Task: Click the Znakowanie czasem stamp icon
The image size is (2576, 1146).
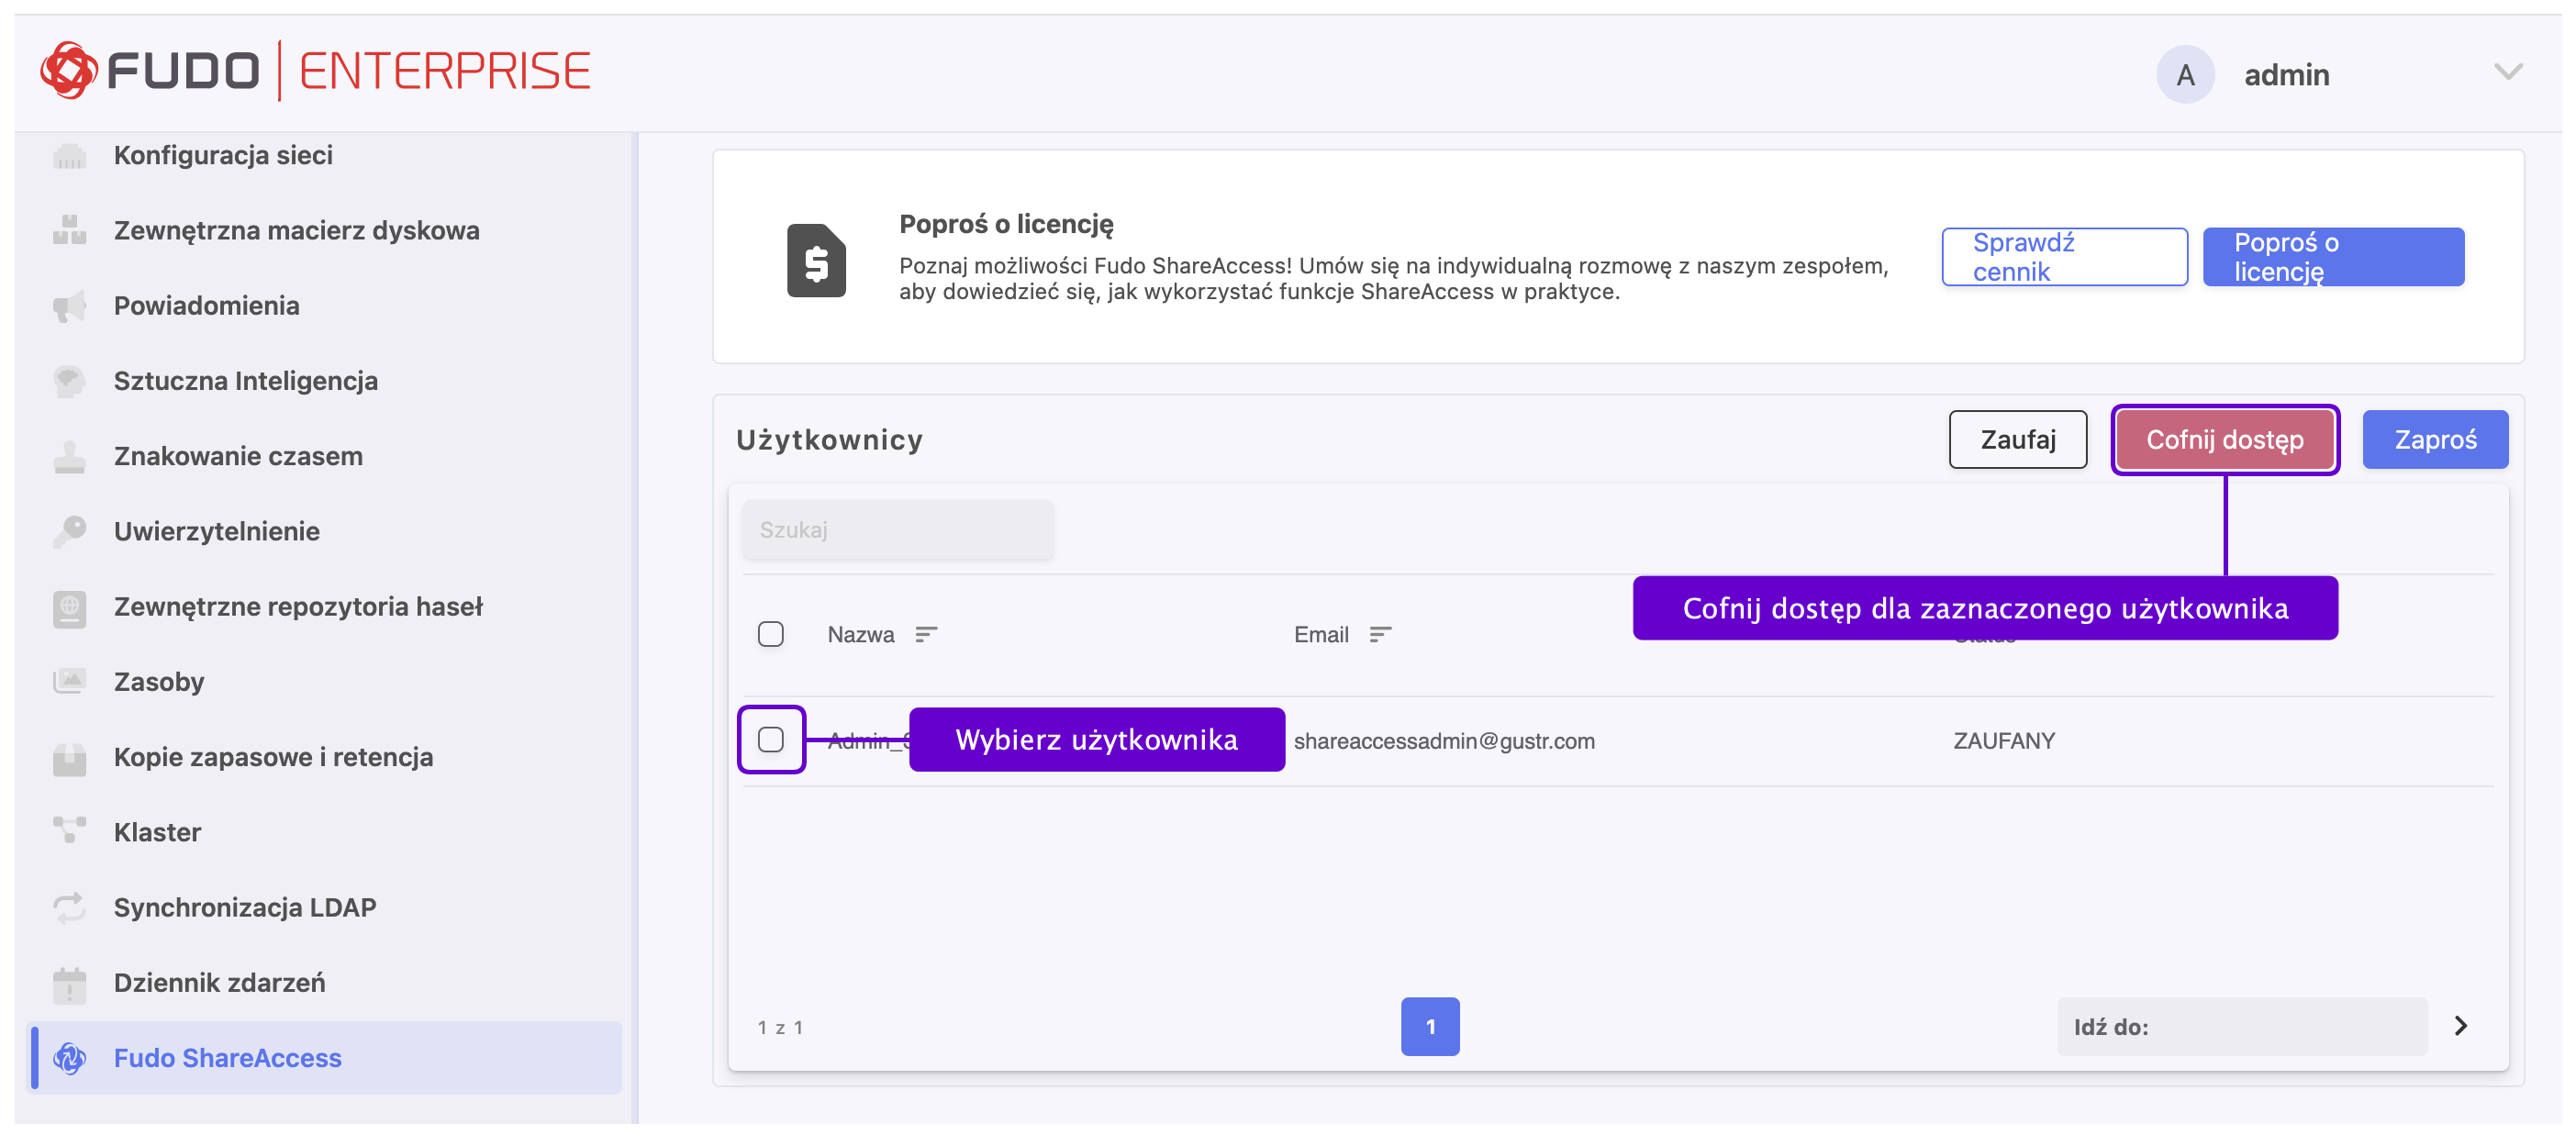Action: [69, 456]
